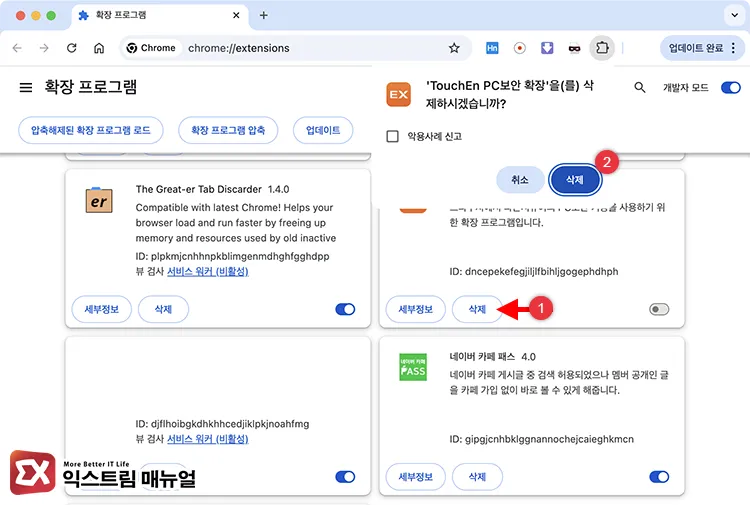Open the purple download extension icon
The image size is (750, 505).
(547, 48)
